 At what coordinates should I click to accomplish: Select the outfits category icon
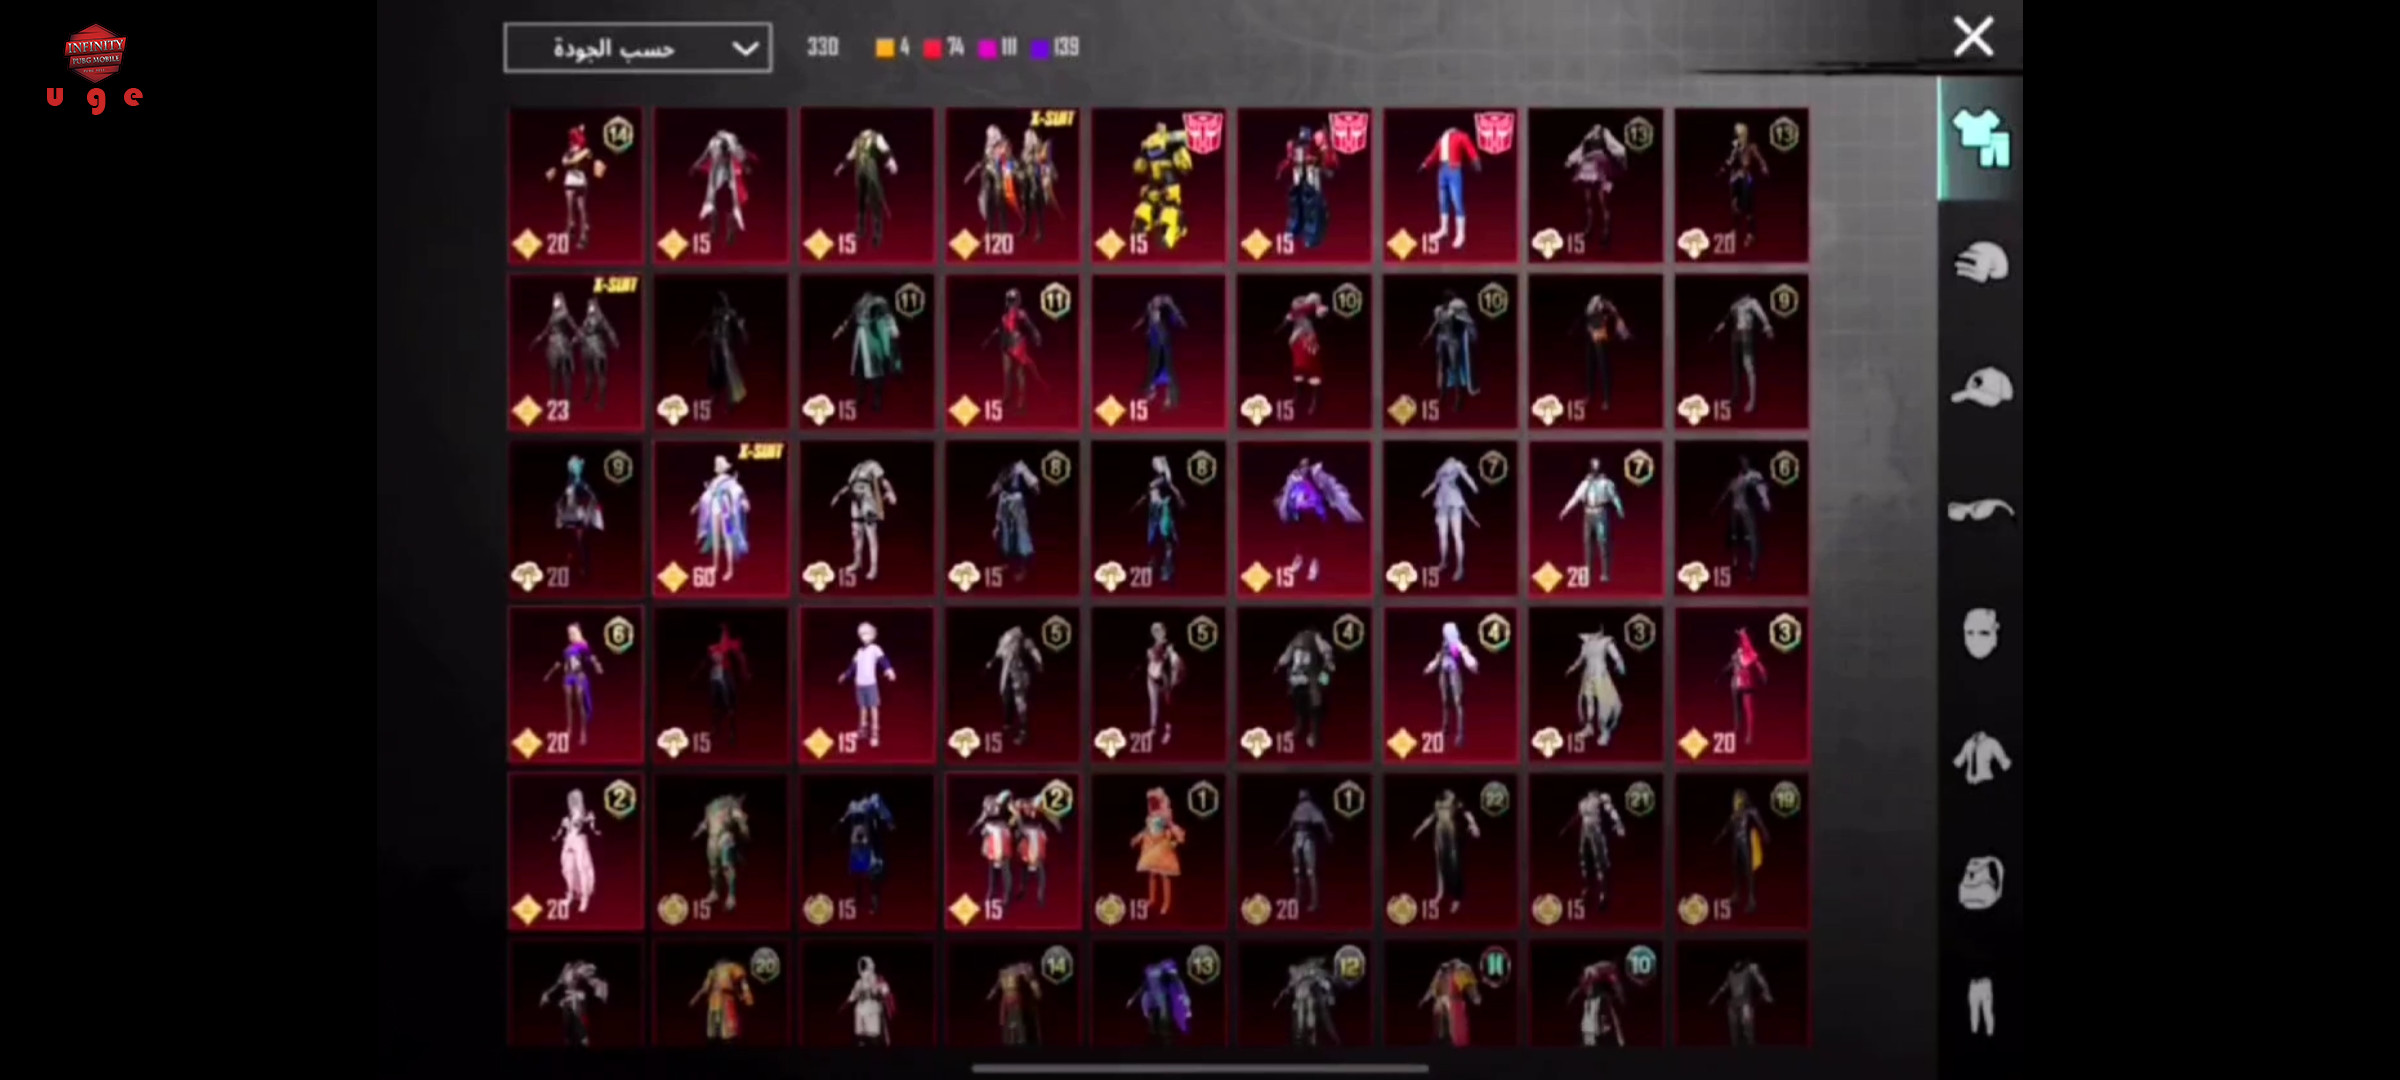pos(1980,138)
